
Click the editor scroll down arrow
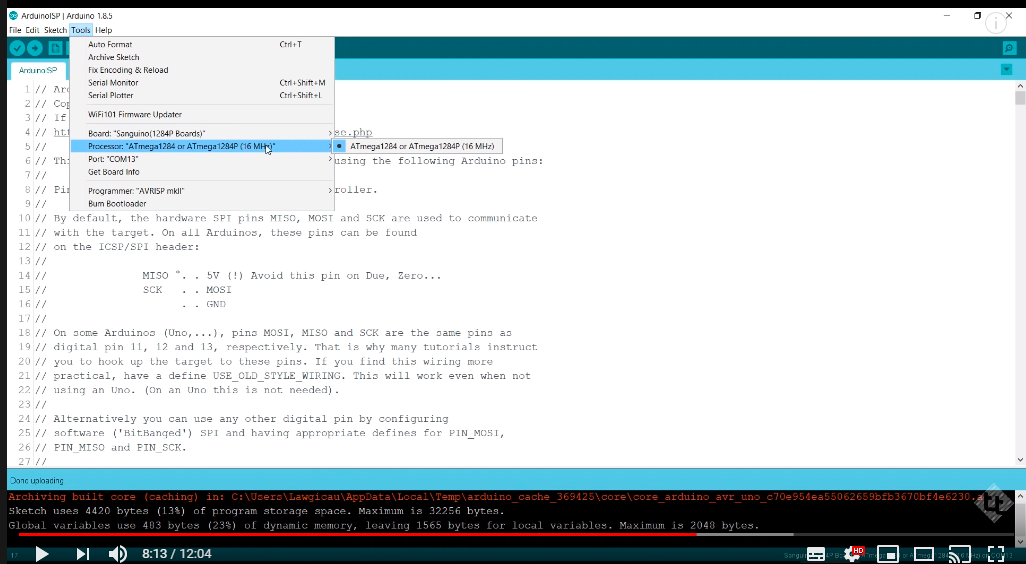click(1020, 460)
